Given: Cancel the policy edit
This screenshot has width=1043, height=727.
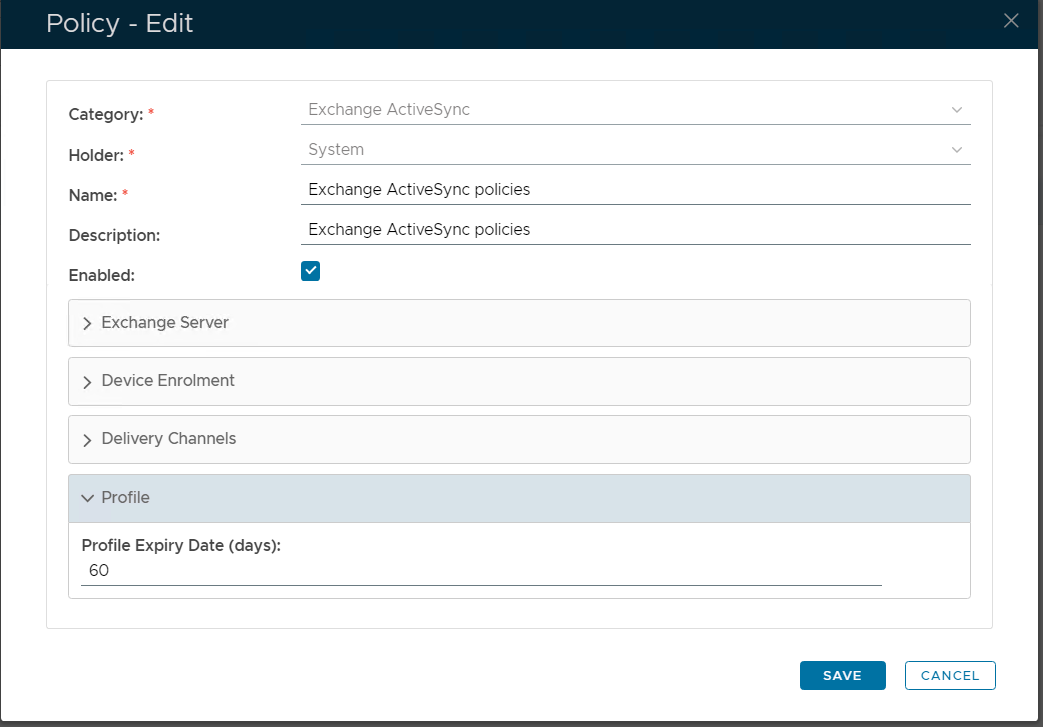Looking at the screenshot, I should 949,676.
